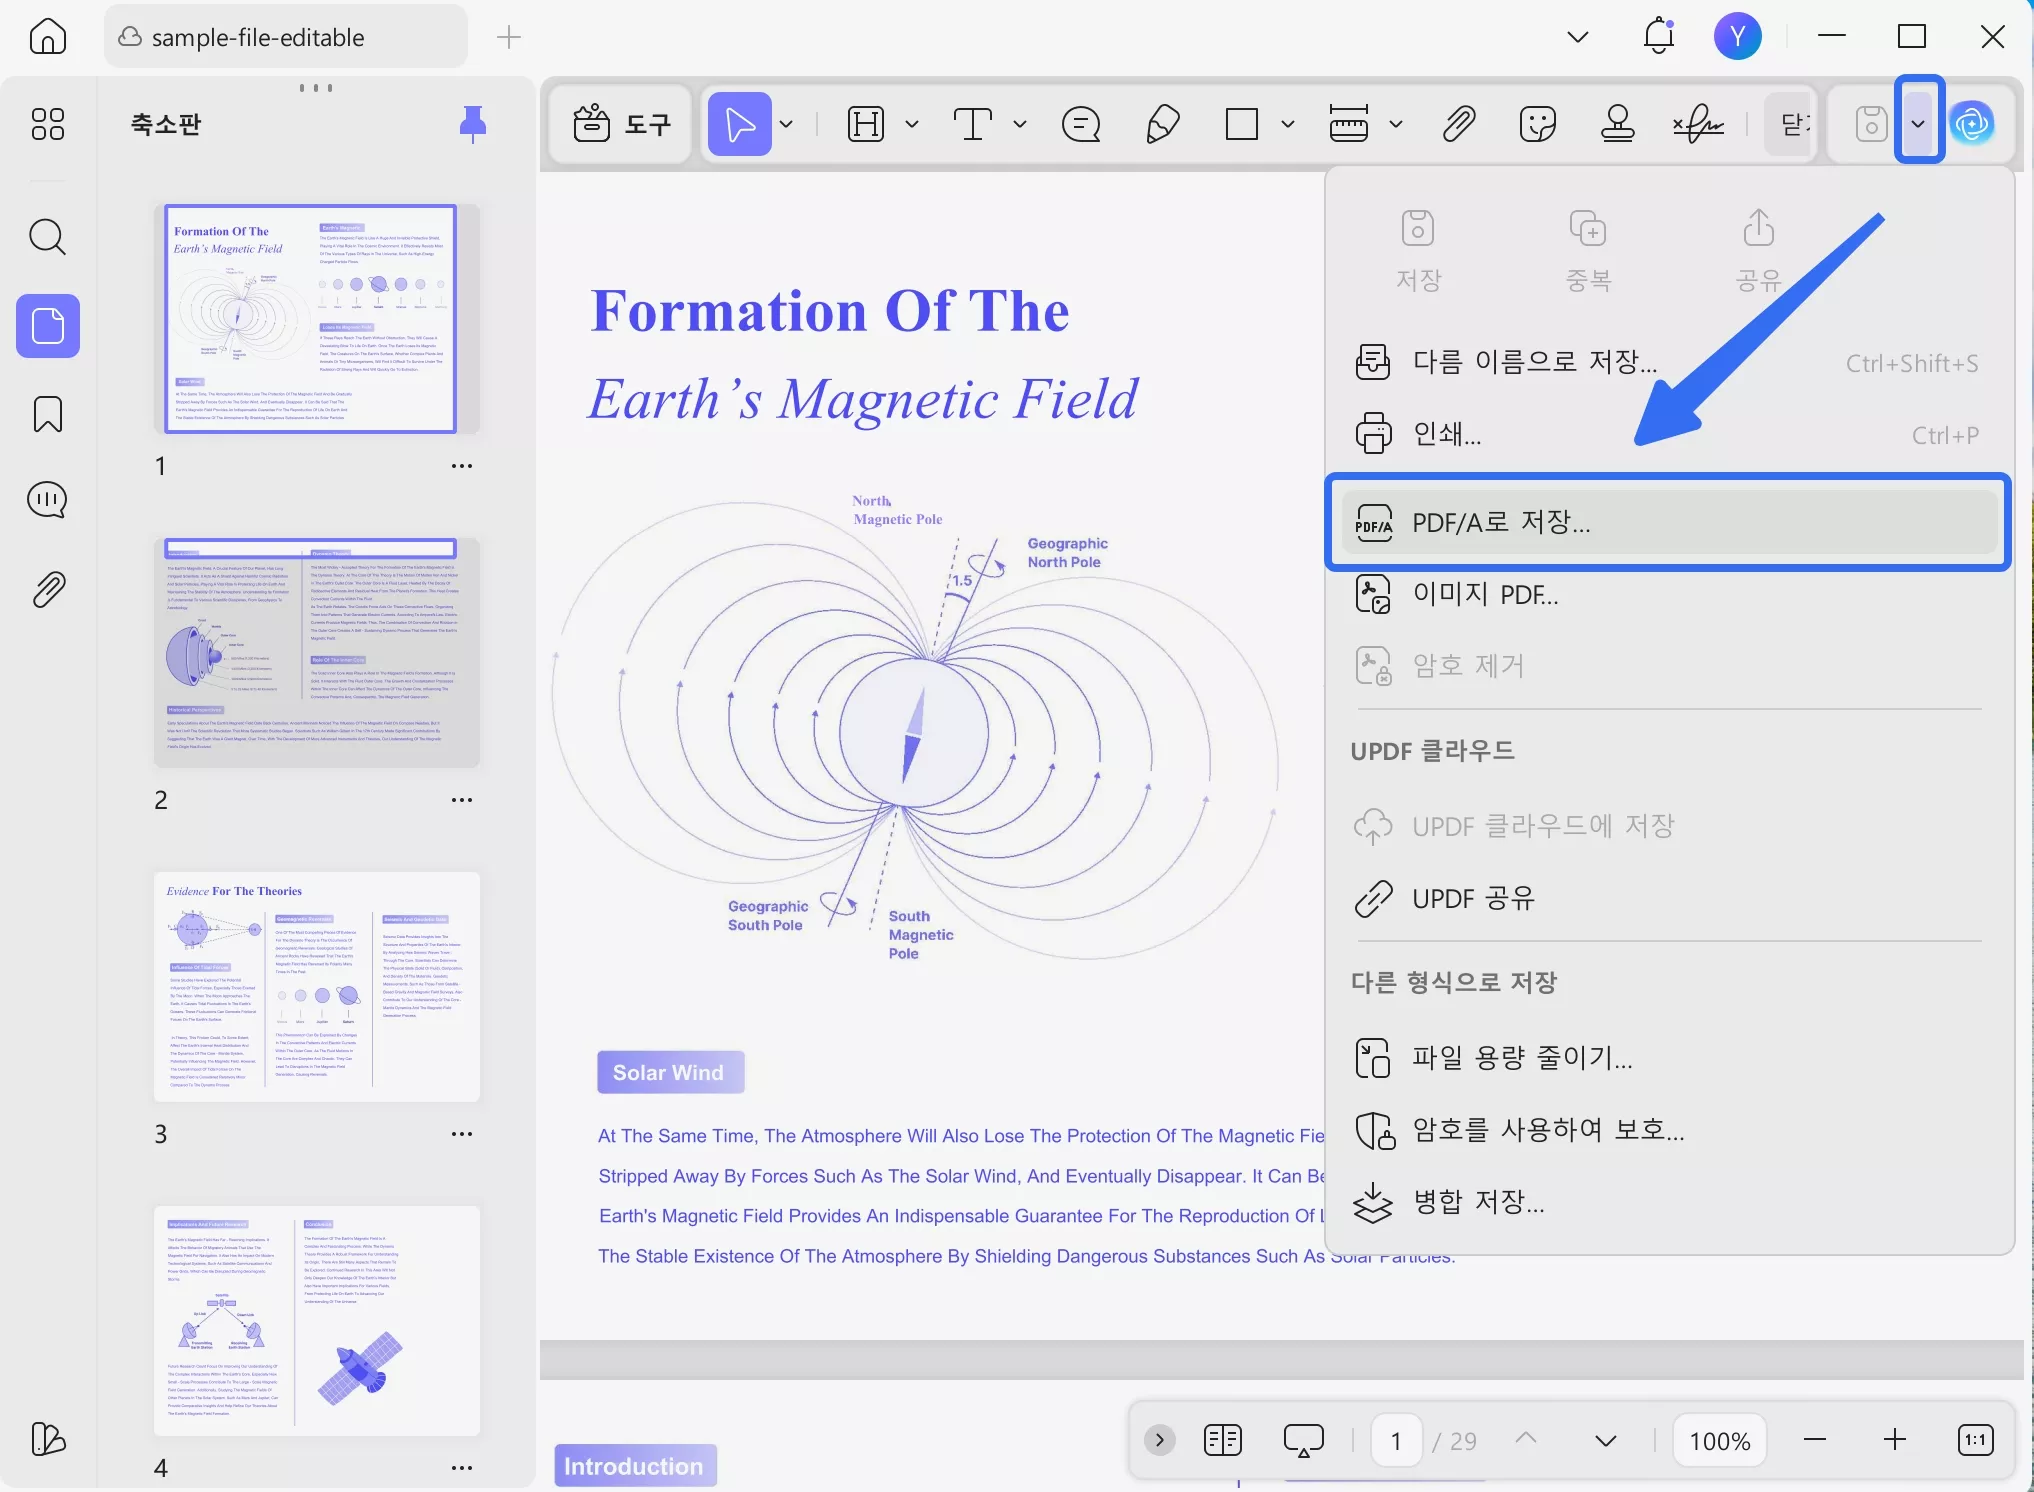
Task: Open the bookmarks panel
Action: coord(46,414)
